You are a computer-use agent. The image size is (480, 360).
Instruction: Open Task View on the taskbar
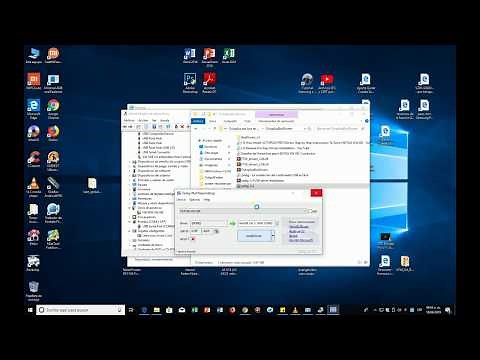[131, 310]
